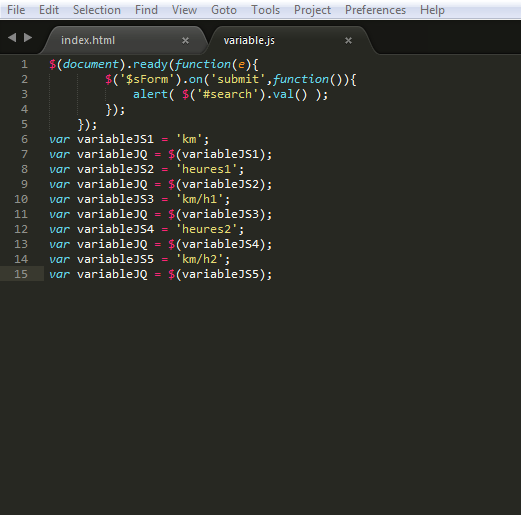Place cursor in '#search' string

(x=227, y=94)
